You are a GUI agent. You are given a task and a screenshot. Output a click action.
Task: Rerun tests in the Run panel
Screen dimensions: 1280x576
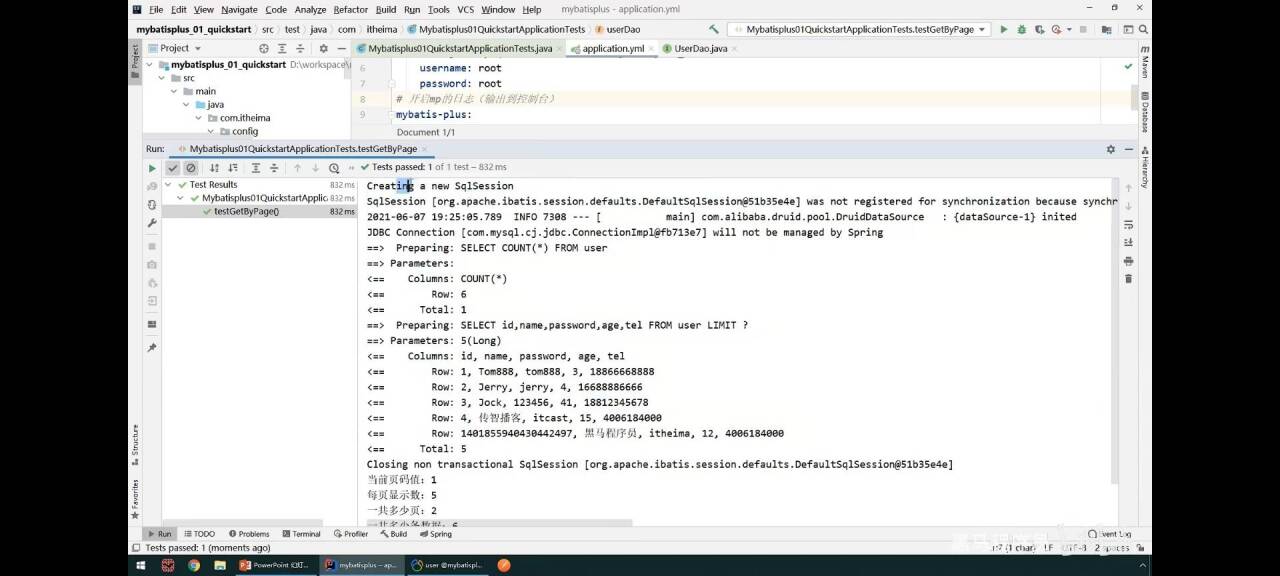click(152, 168)
